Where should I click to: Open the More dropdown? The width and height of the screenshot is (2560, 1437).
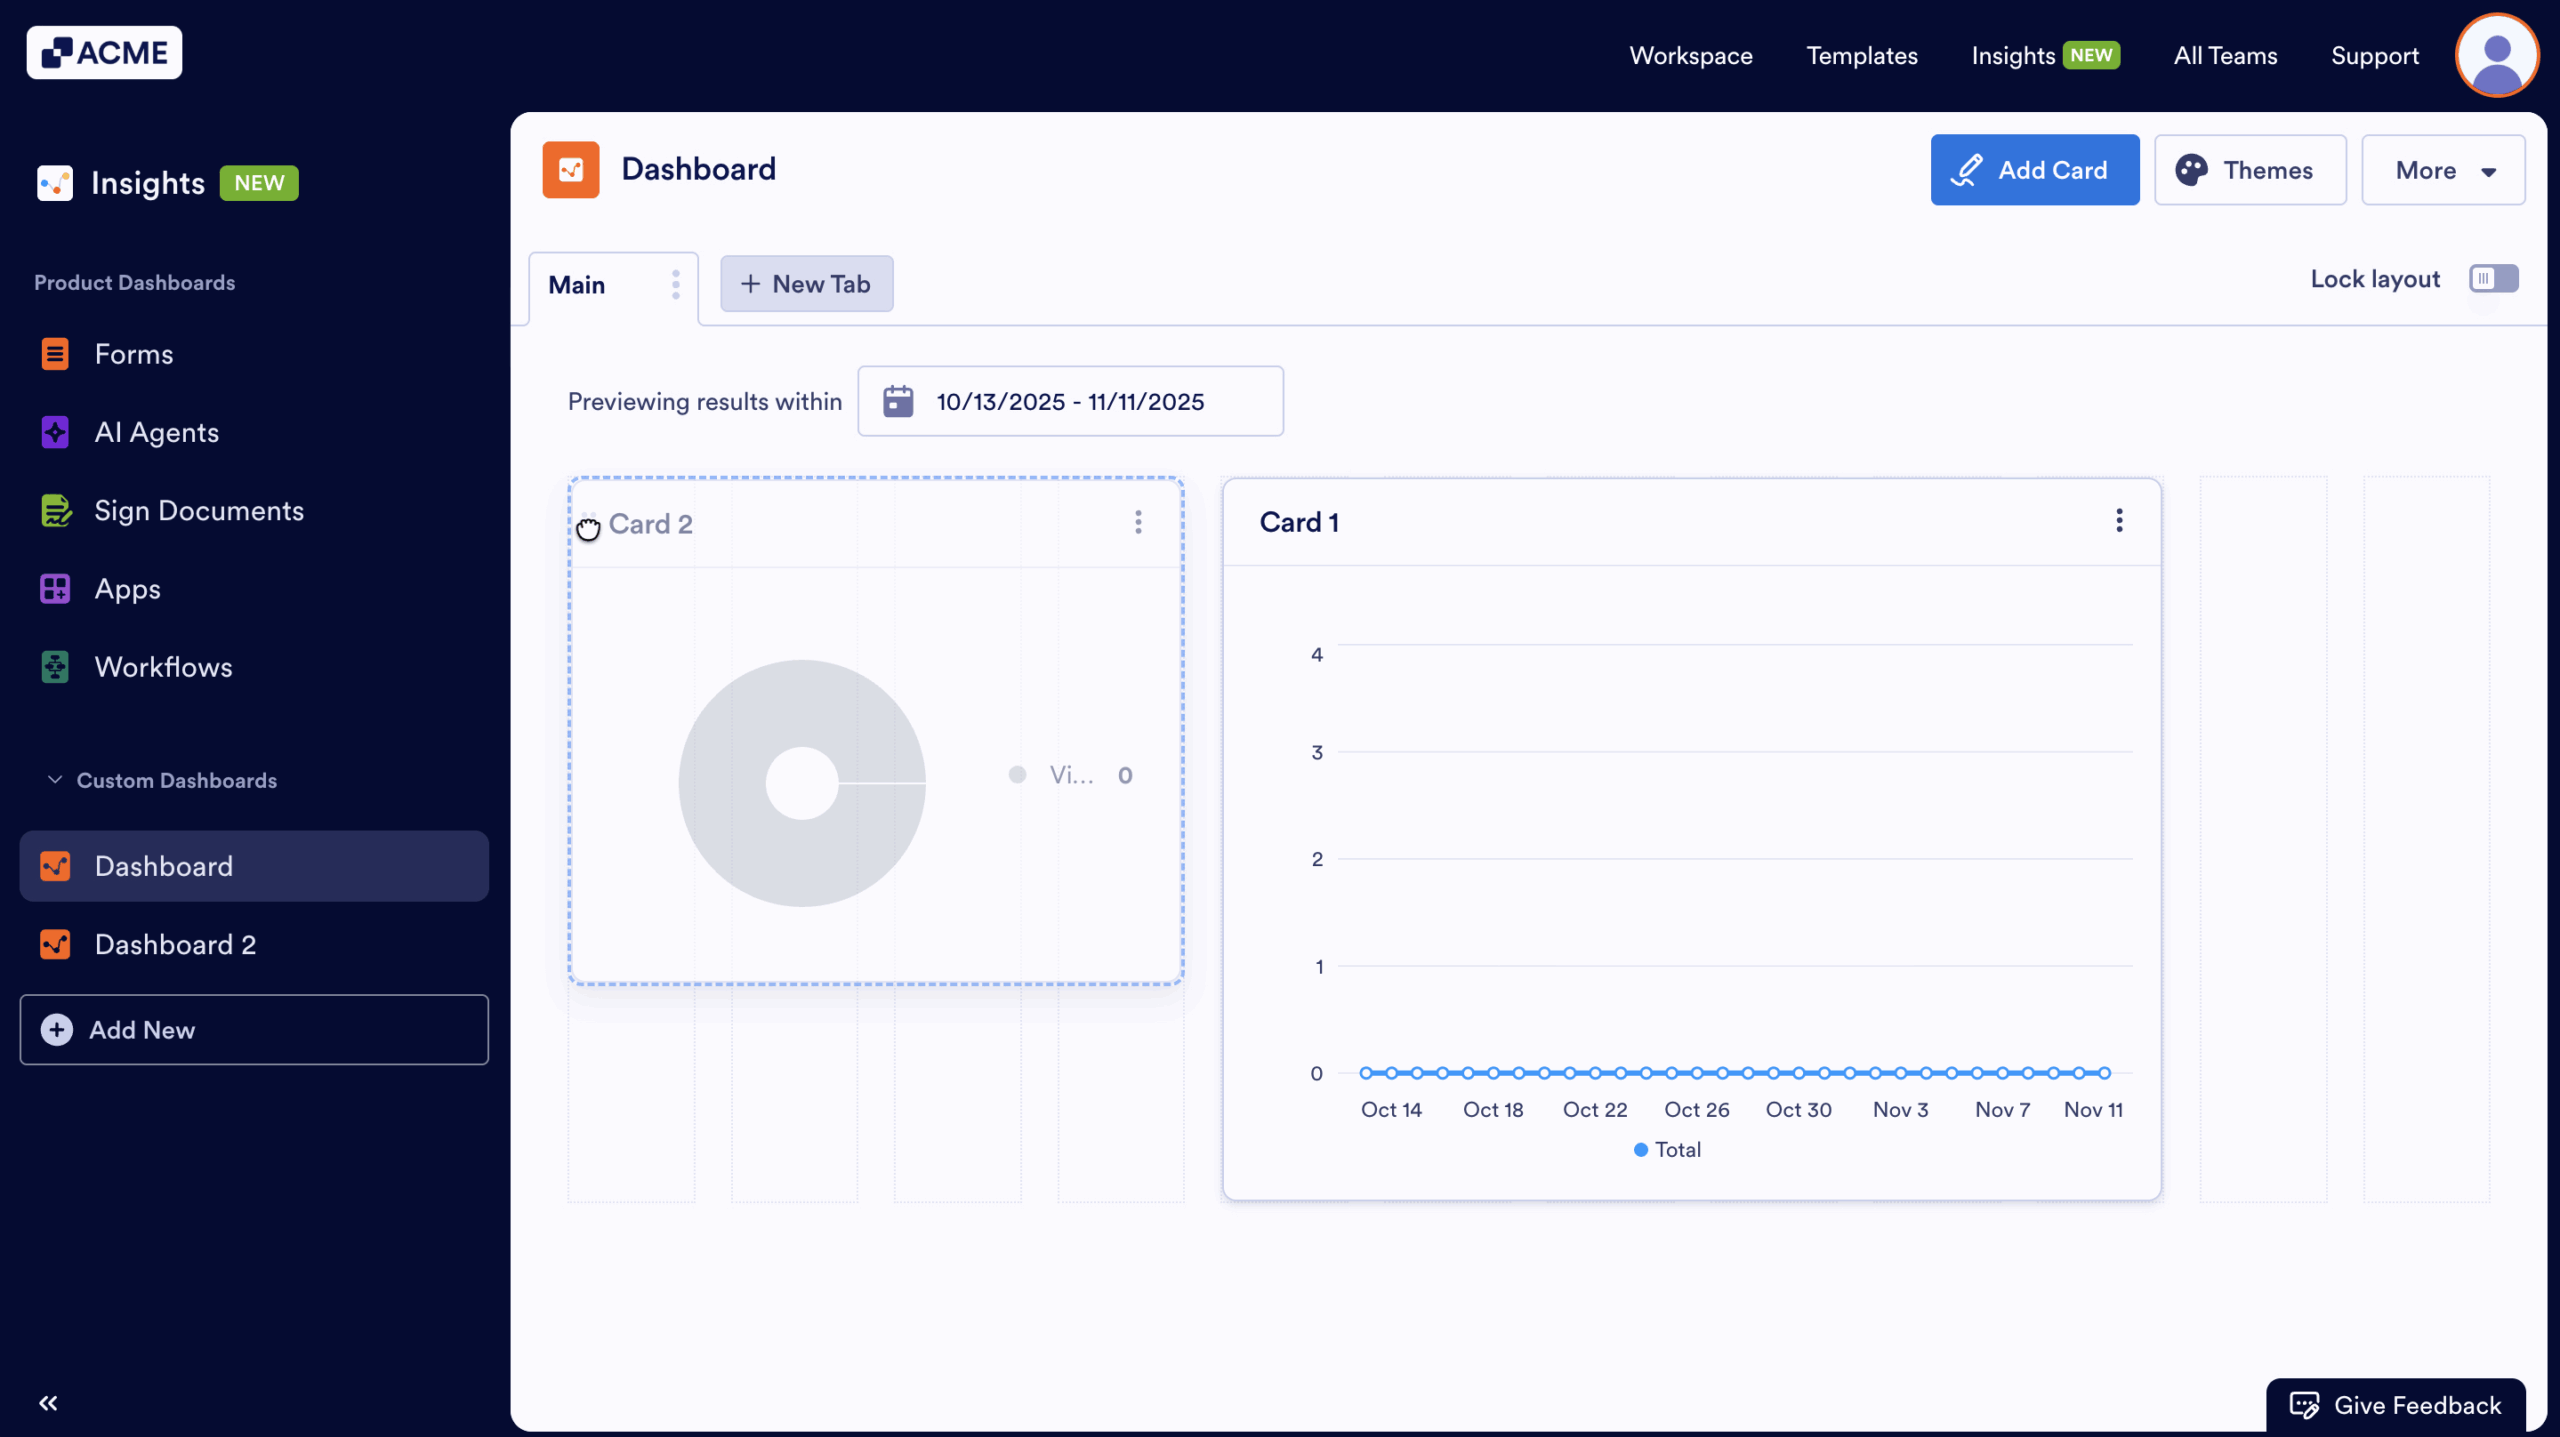pos(2442,170)
